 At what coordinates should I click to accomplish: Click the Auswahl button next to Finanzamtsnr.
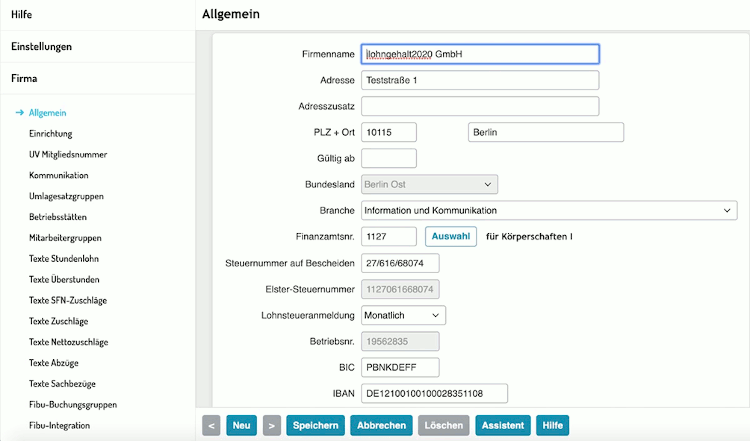tap(451, 236)
